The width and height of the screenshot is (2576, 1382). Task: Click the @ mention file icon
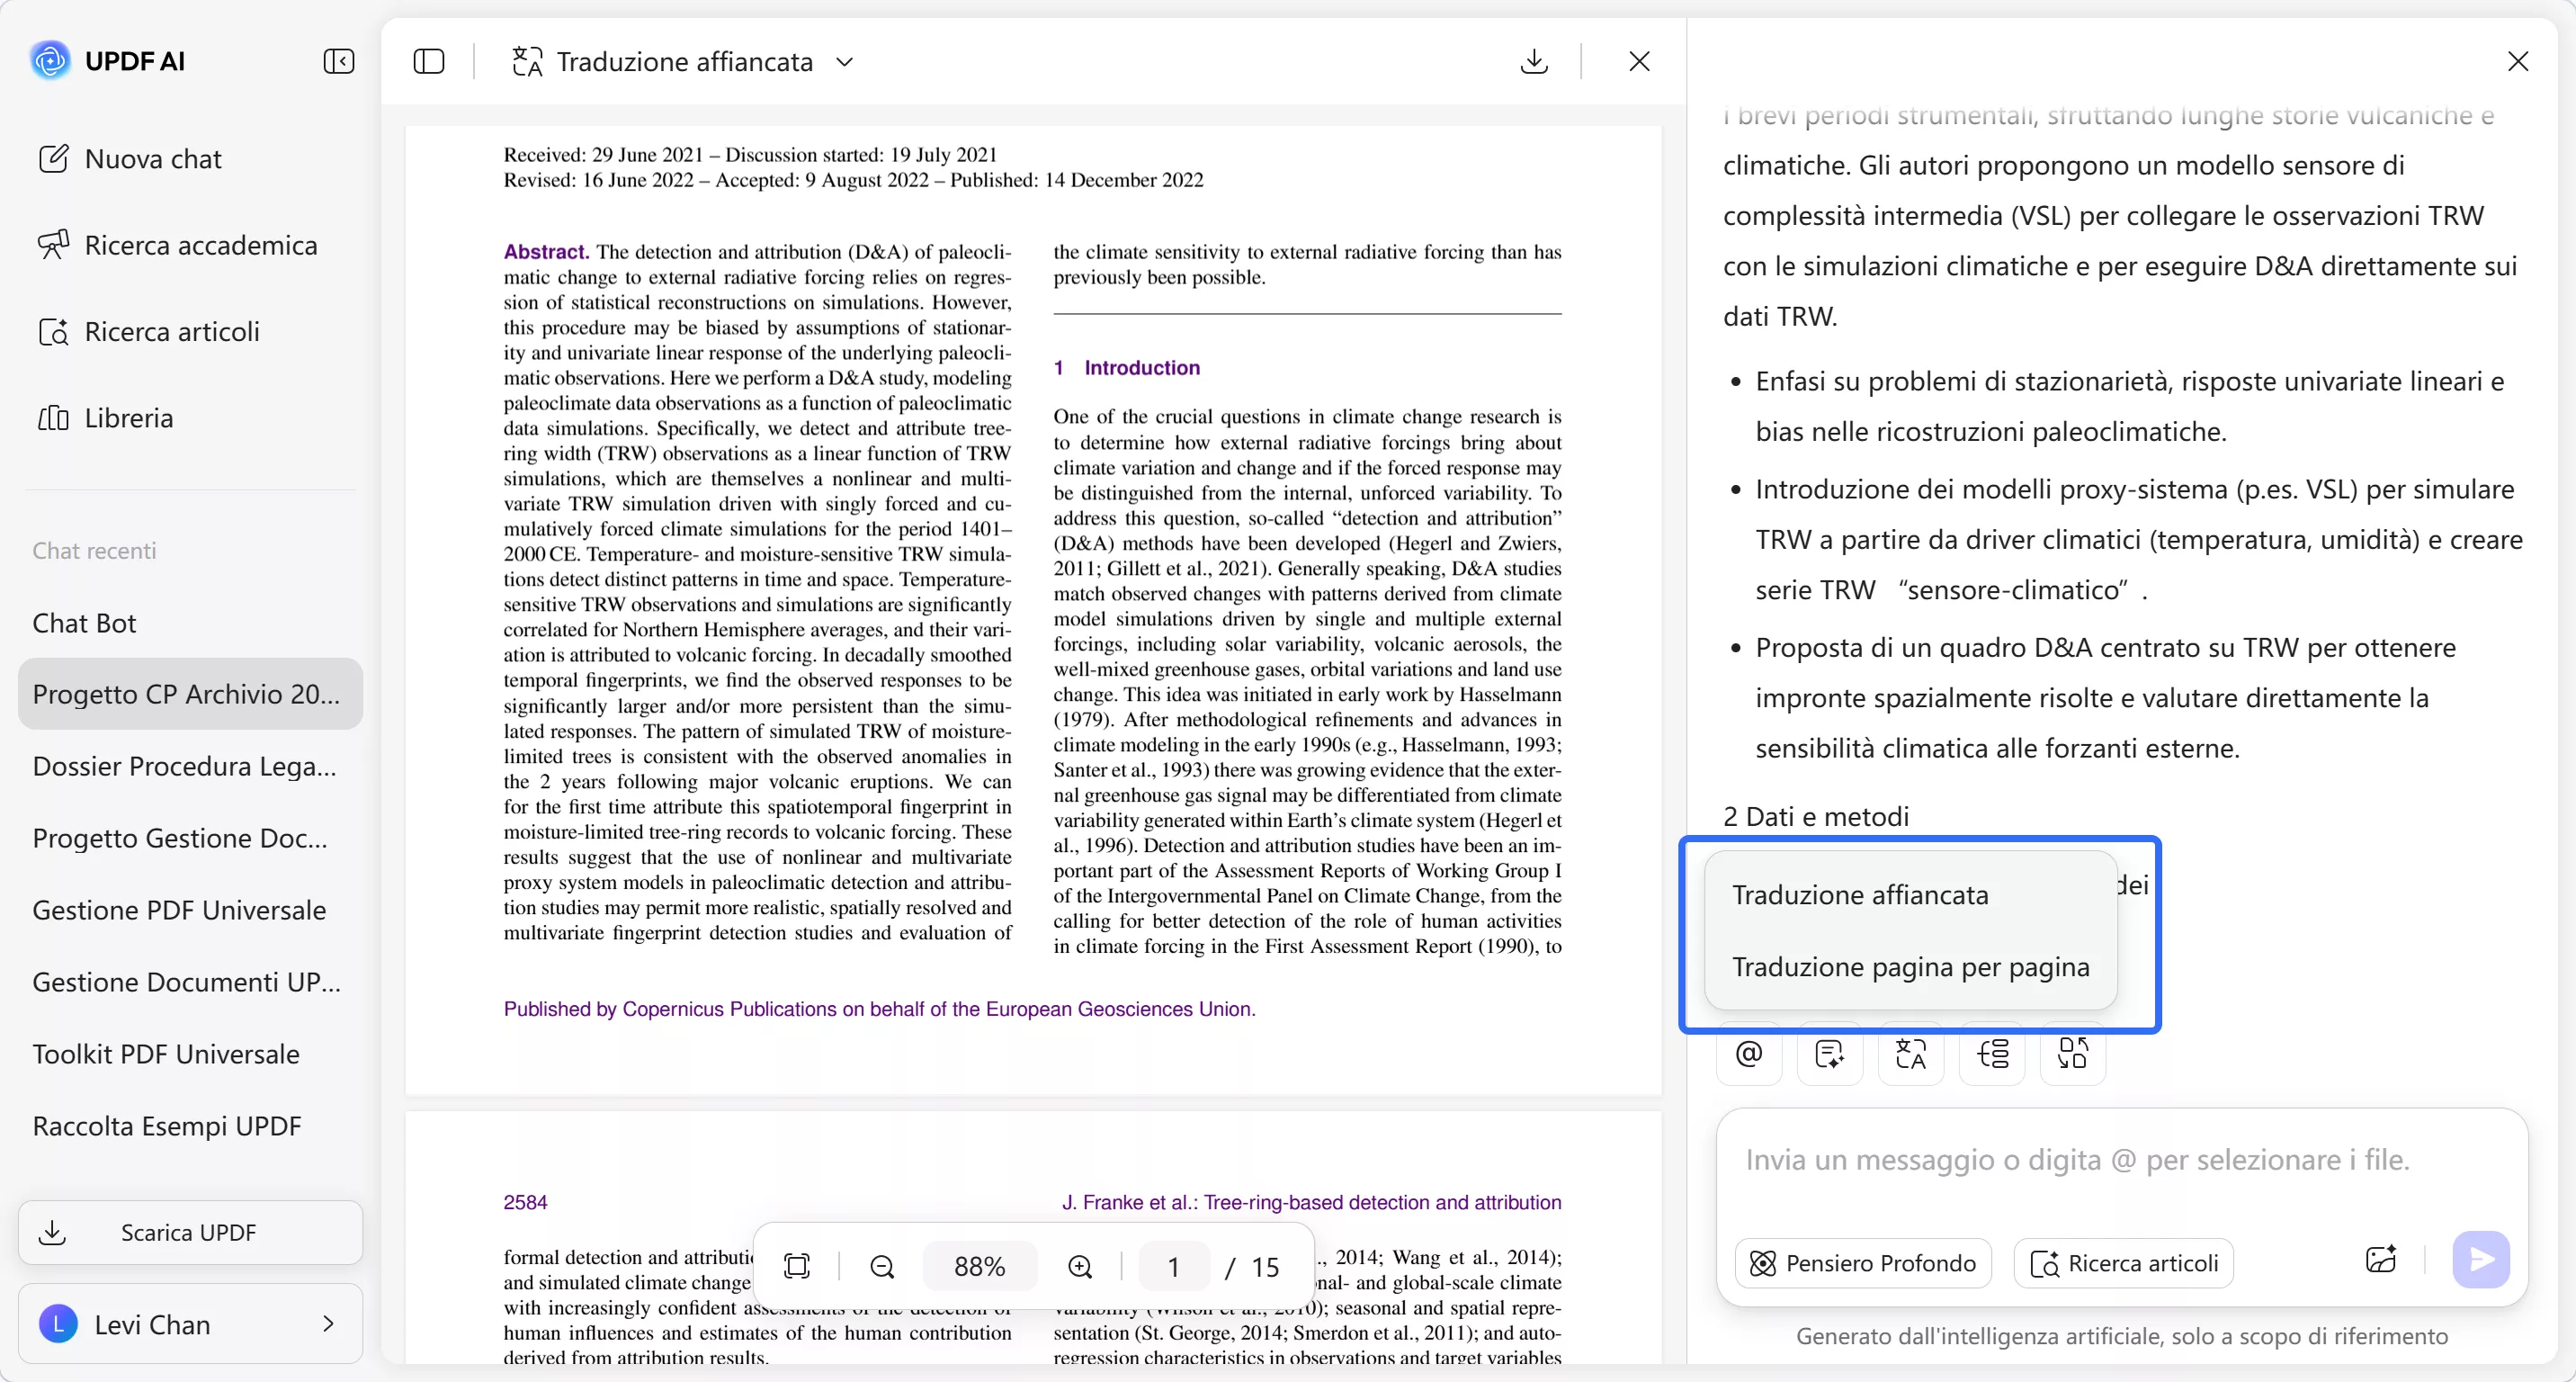tap(1749, 1053)
